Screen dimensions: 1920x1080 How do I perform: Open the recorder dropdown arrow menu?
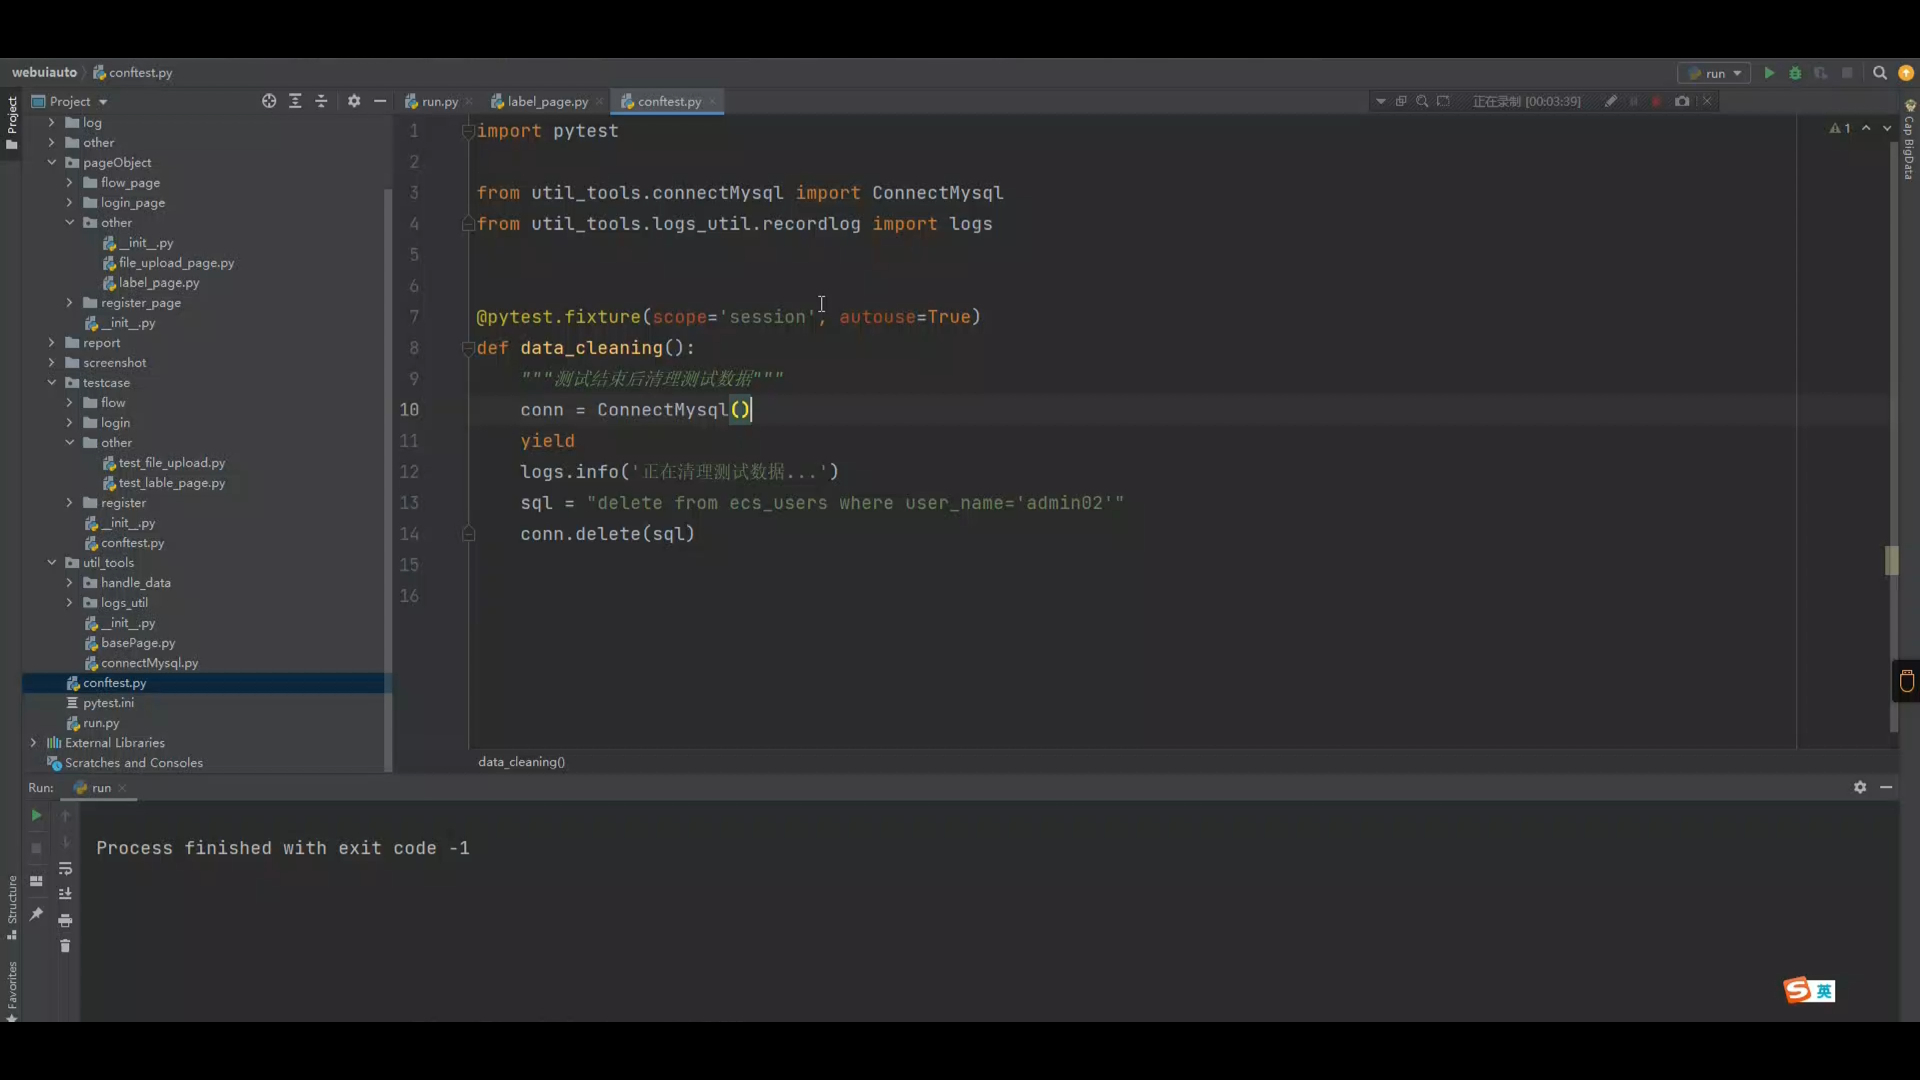[x=1381, y=101]
